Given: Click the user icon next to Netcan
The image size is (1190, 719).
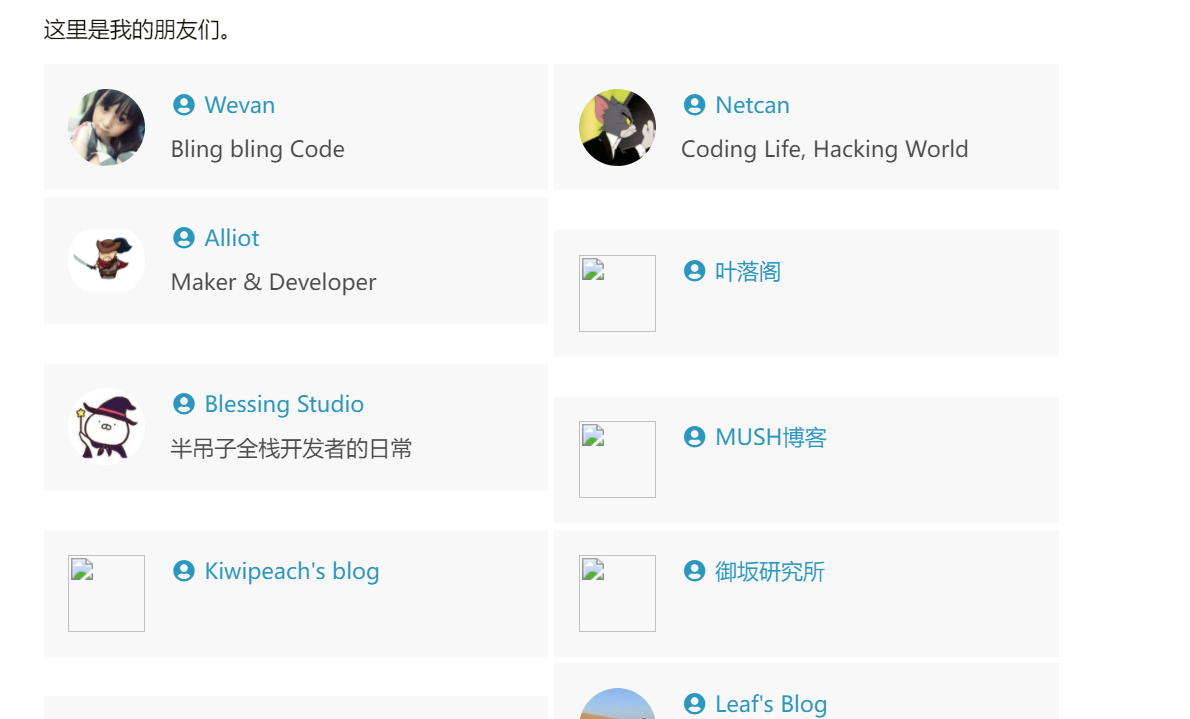Looking at the screenshot, I should (x=694, y=104).
